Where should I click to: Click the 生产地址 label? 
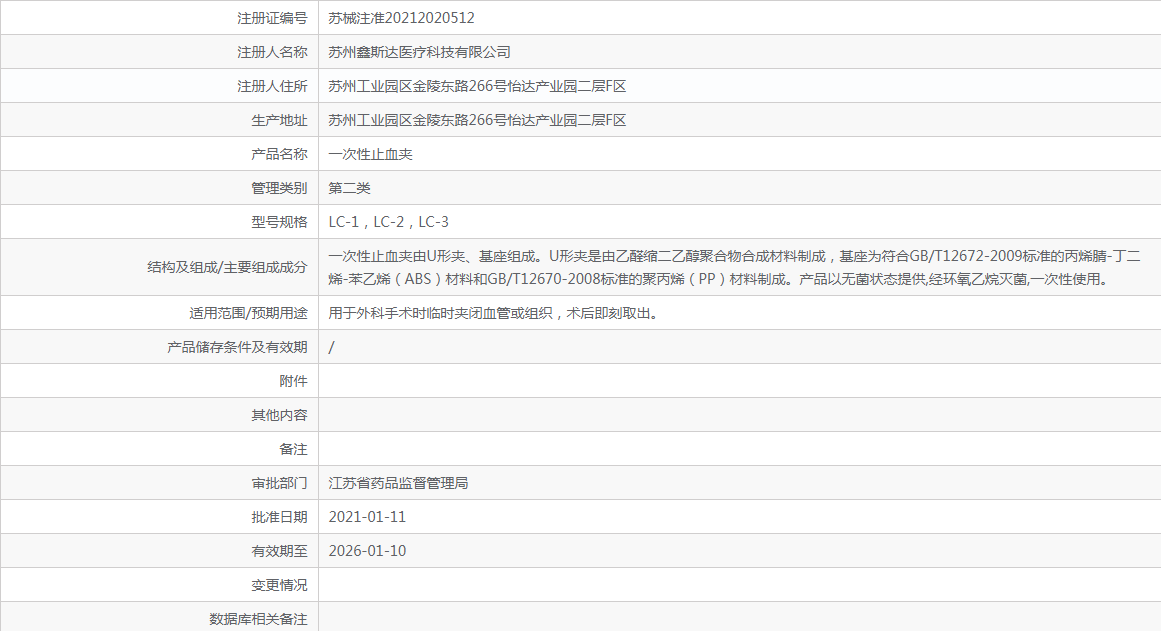click(279, 120)
